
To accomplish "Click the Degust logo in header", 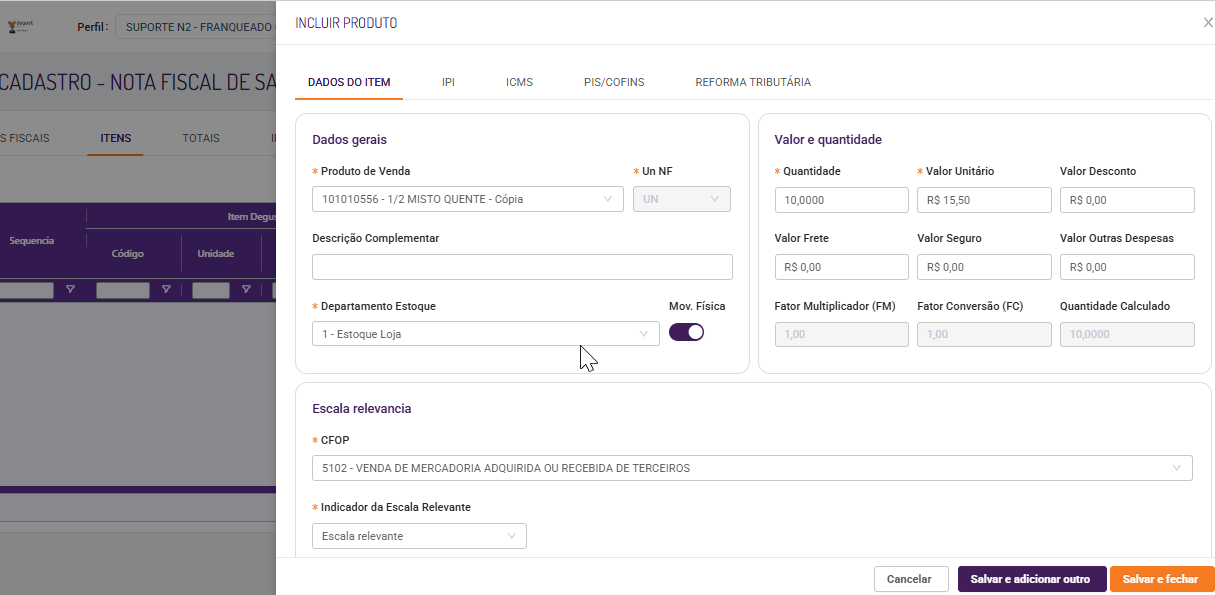I will pyautogui.click(x=20, y=26).
